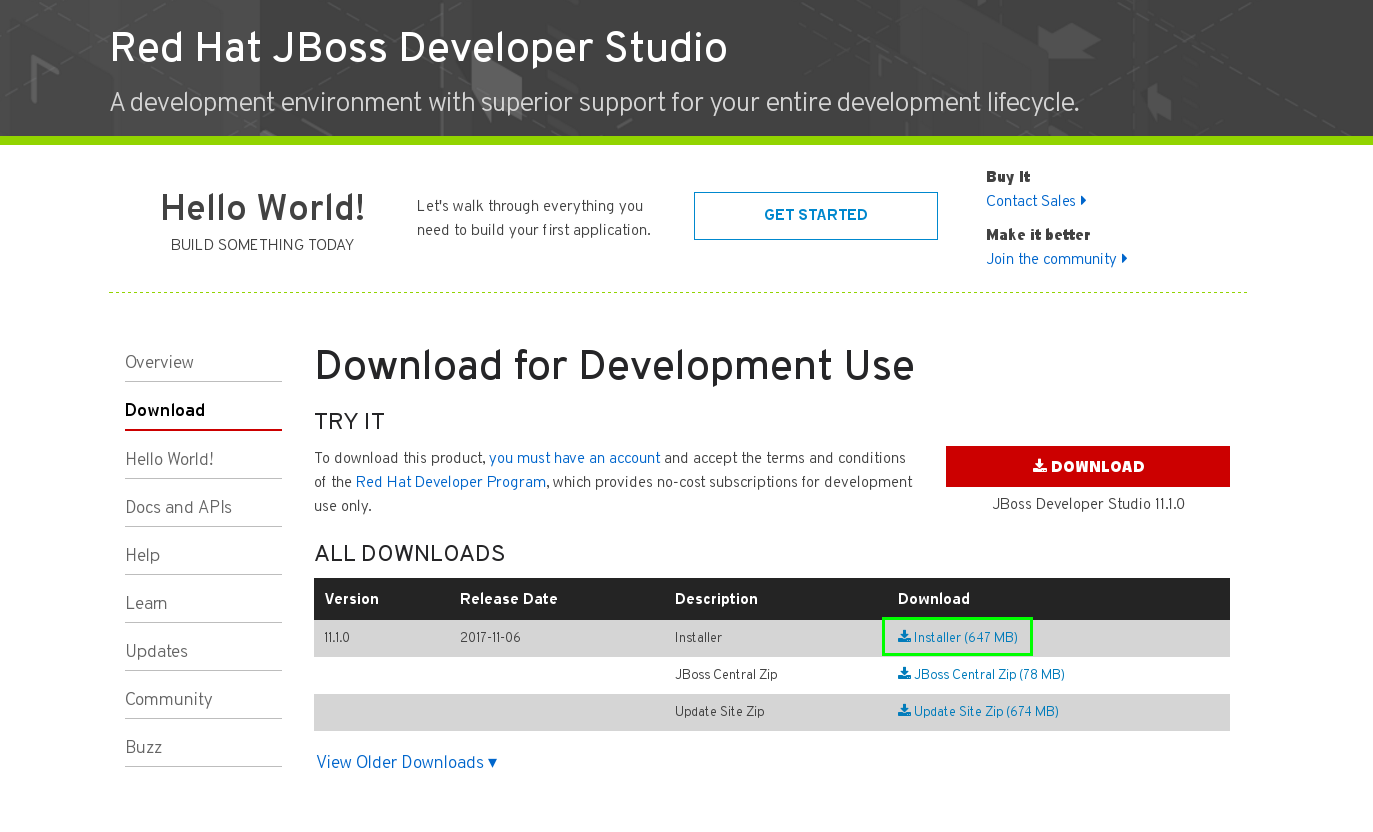This screenshot has height=832, width=1373.
Task: Click the Buy It label
Action: click(1008, 177)
